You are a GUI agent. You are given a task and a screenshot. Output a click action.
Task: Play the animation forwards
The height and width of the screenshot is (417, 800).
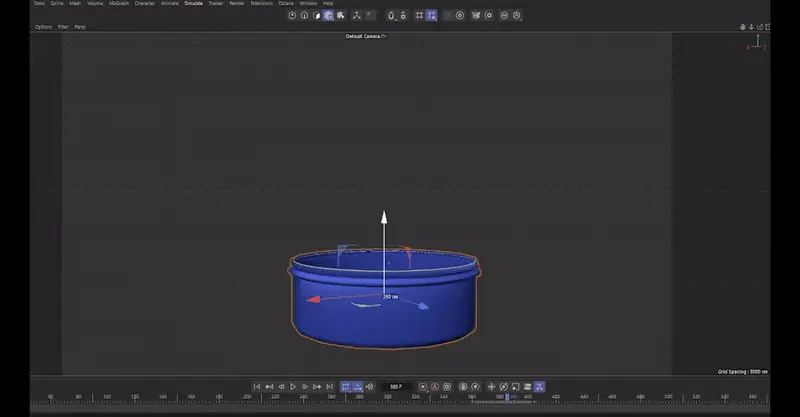(x=293, y=387)
